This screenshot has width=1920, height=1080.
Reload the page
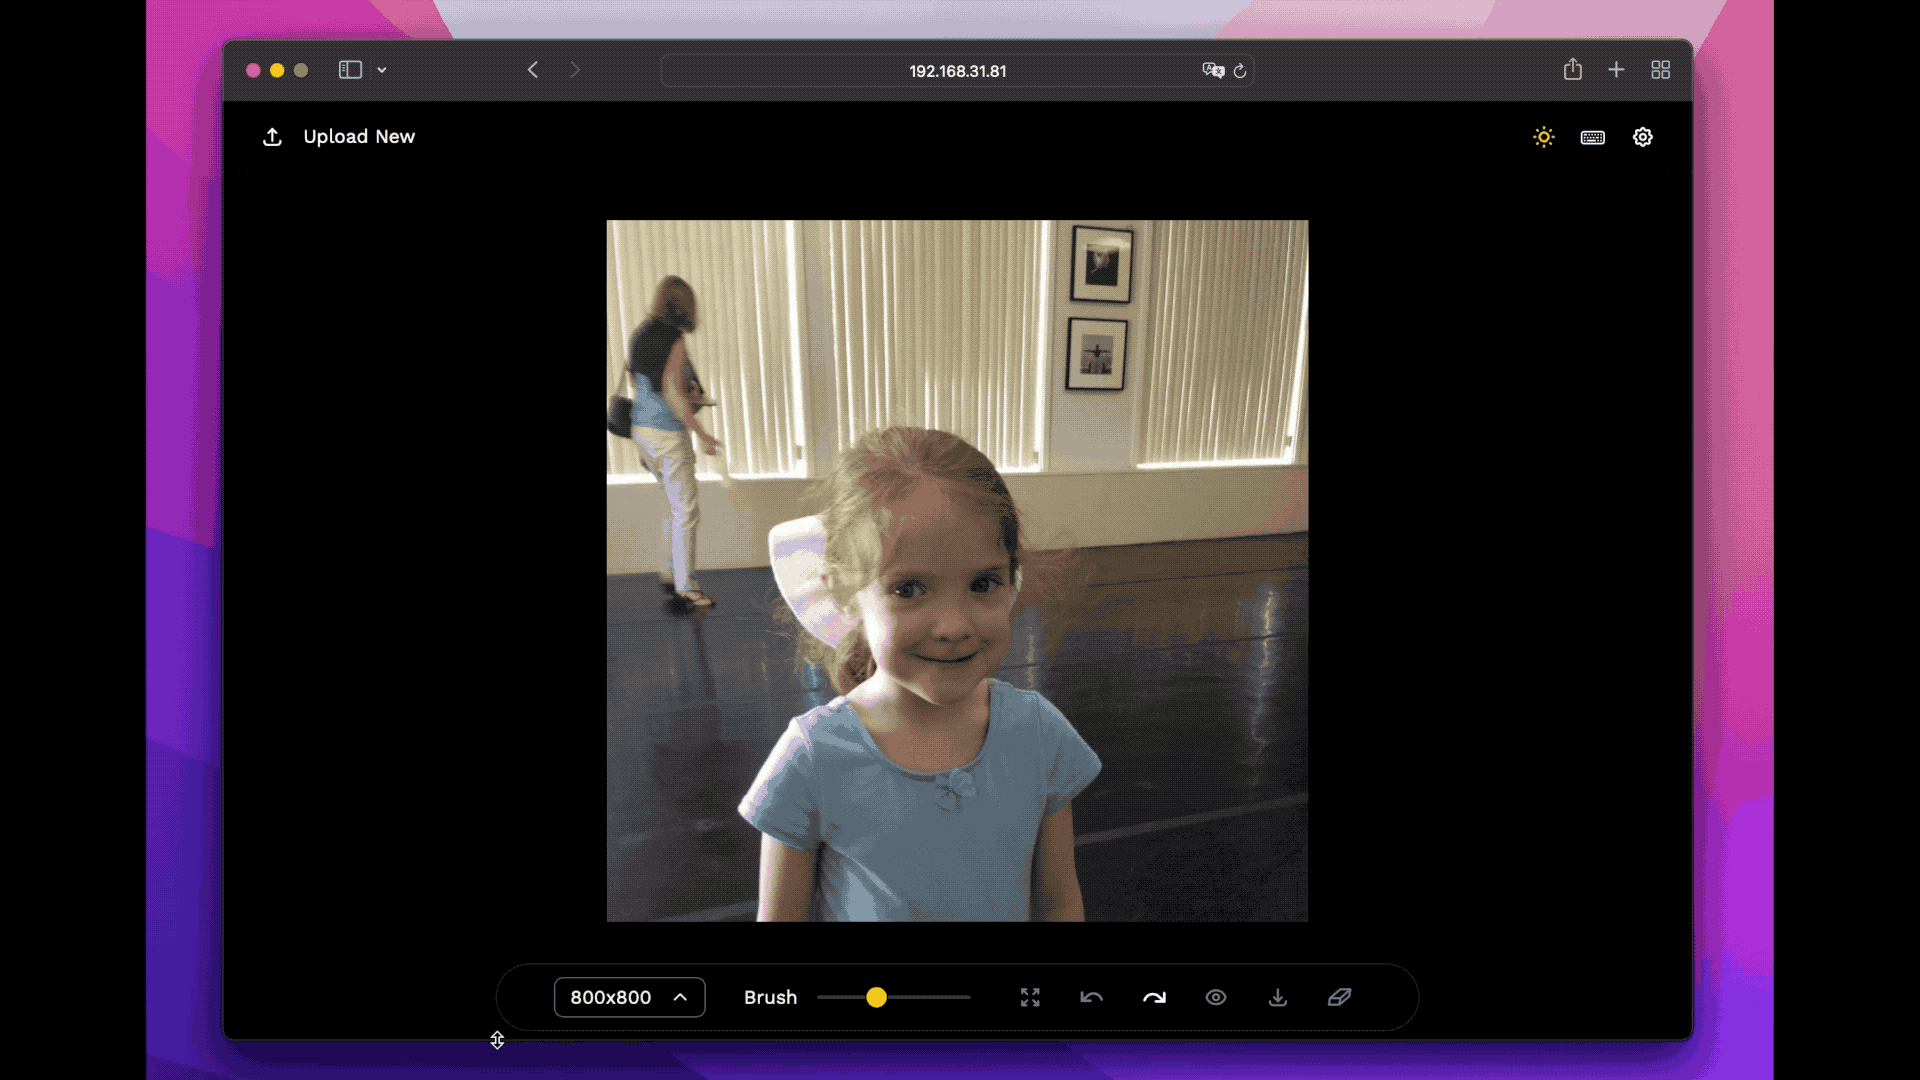pyautogui.click(x=1240, y=71)
